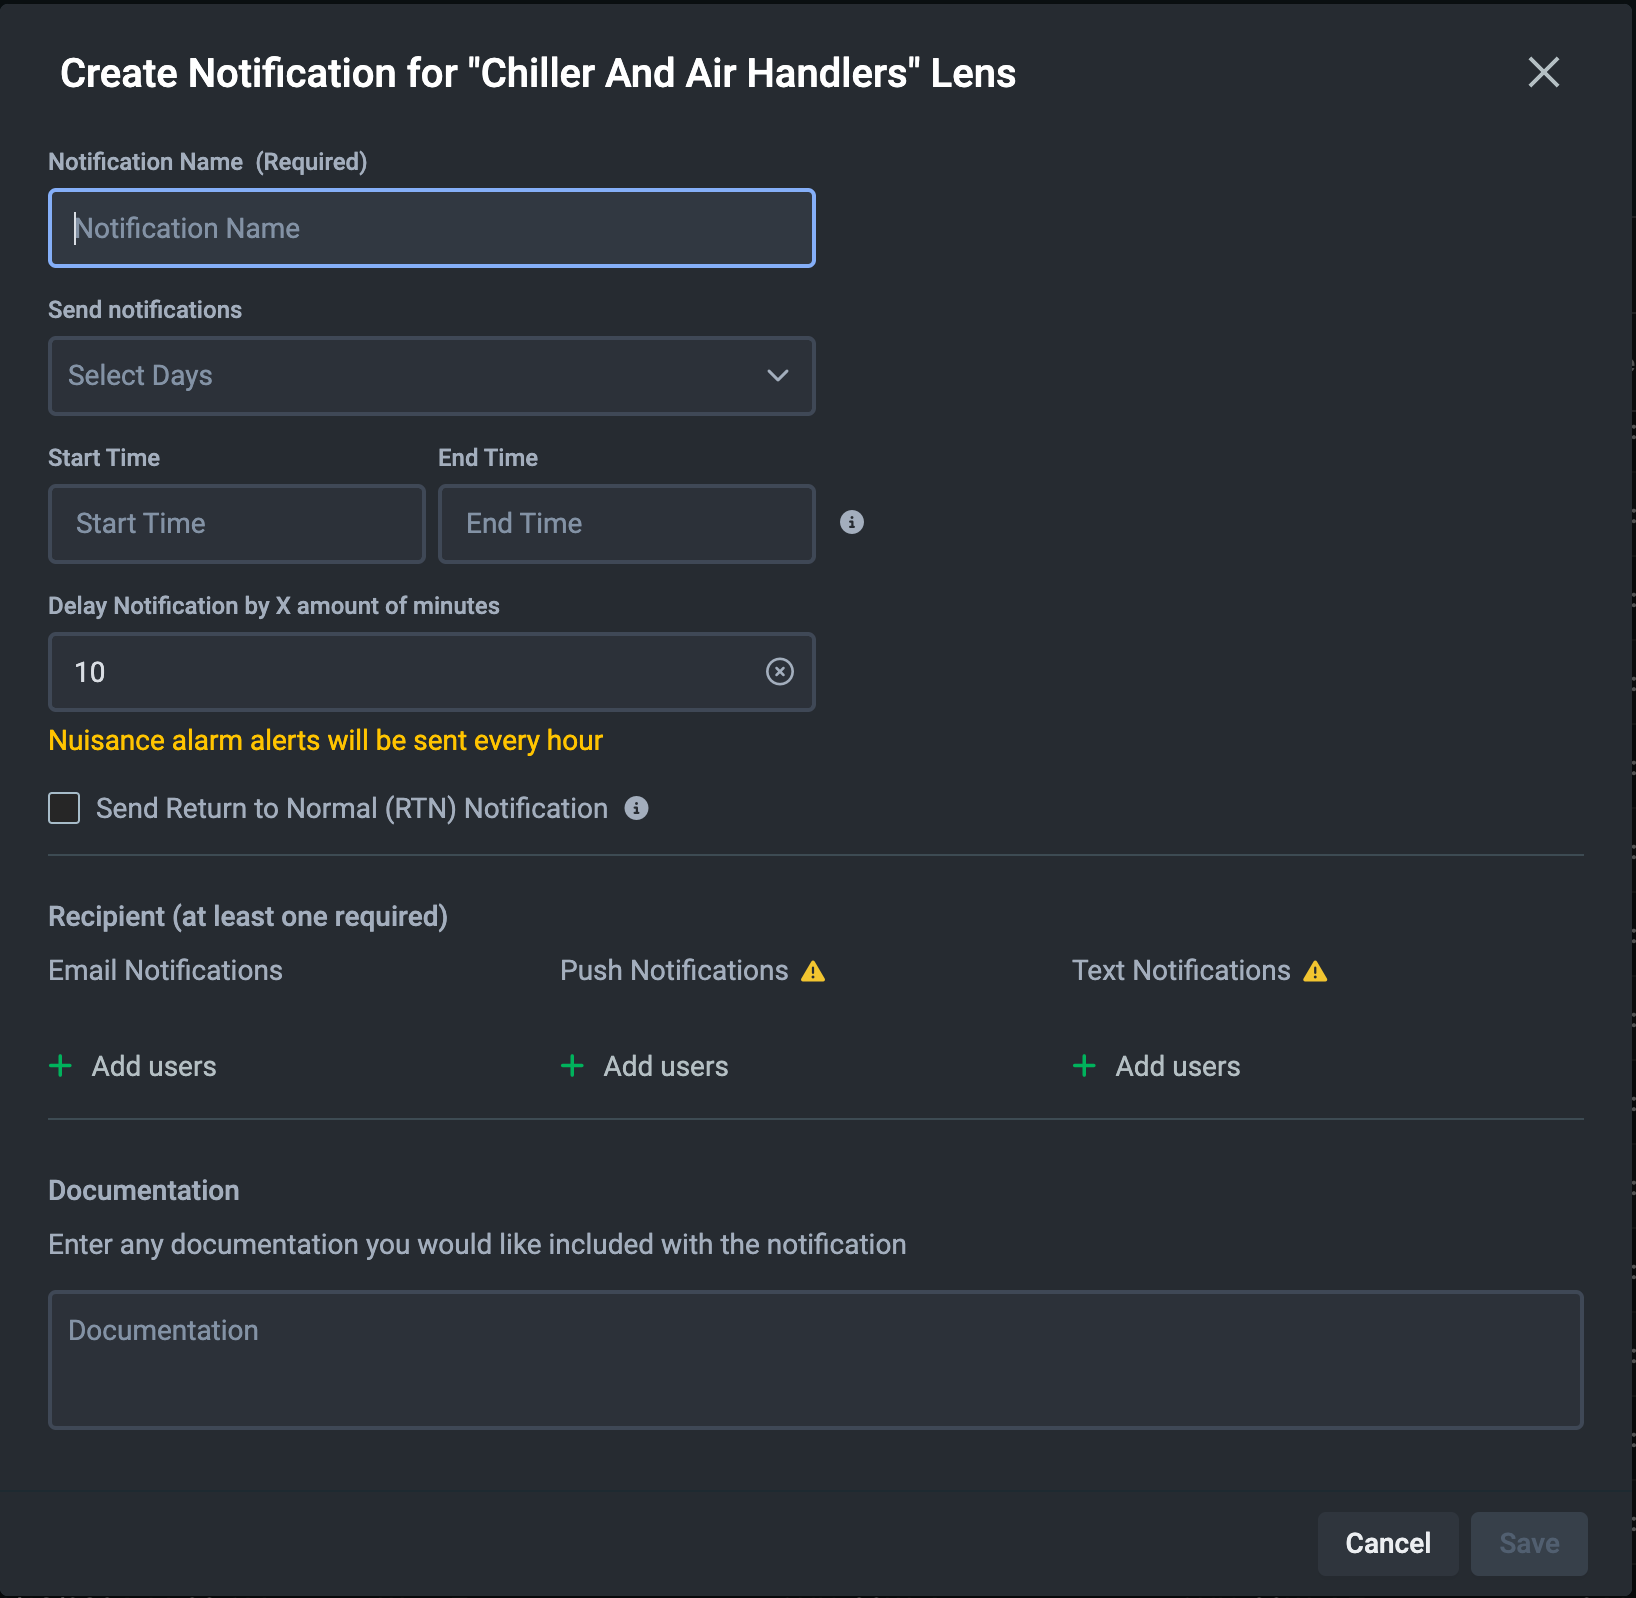1636x1598 pixels.
Task: Close the Create Notification dialog
Action: pyautogui.click(x=1543, y=72)
